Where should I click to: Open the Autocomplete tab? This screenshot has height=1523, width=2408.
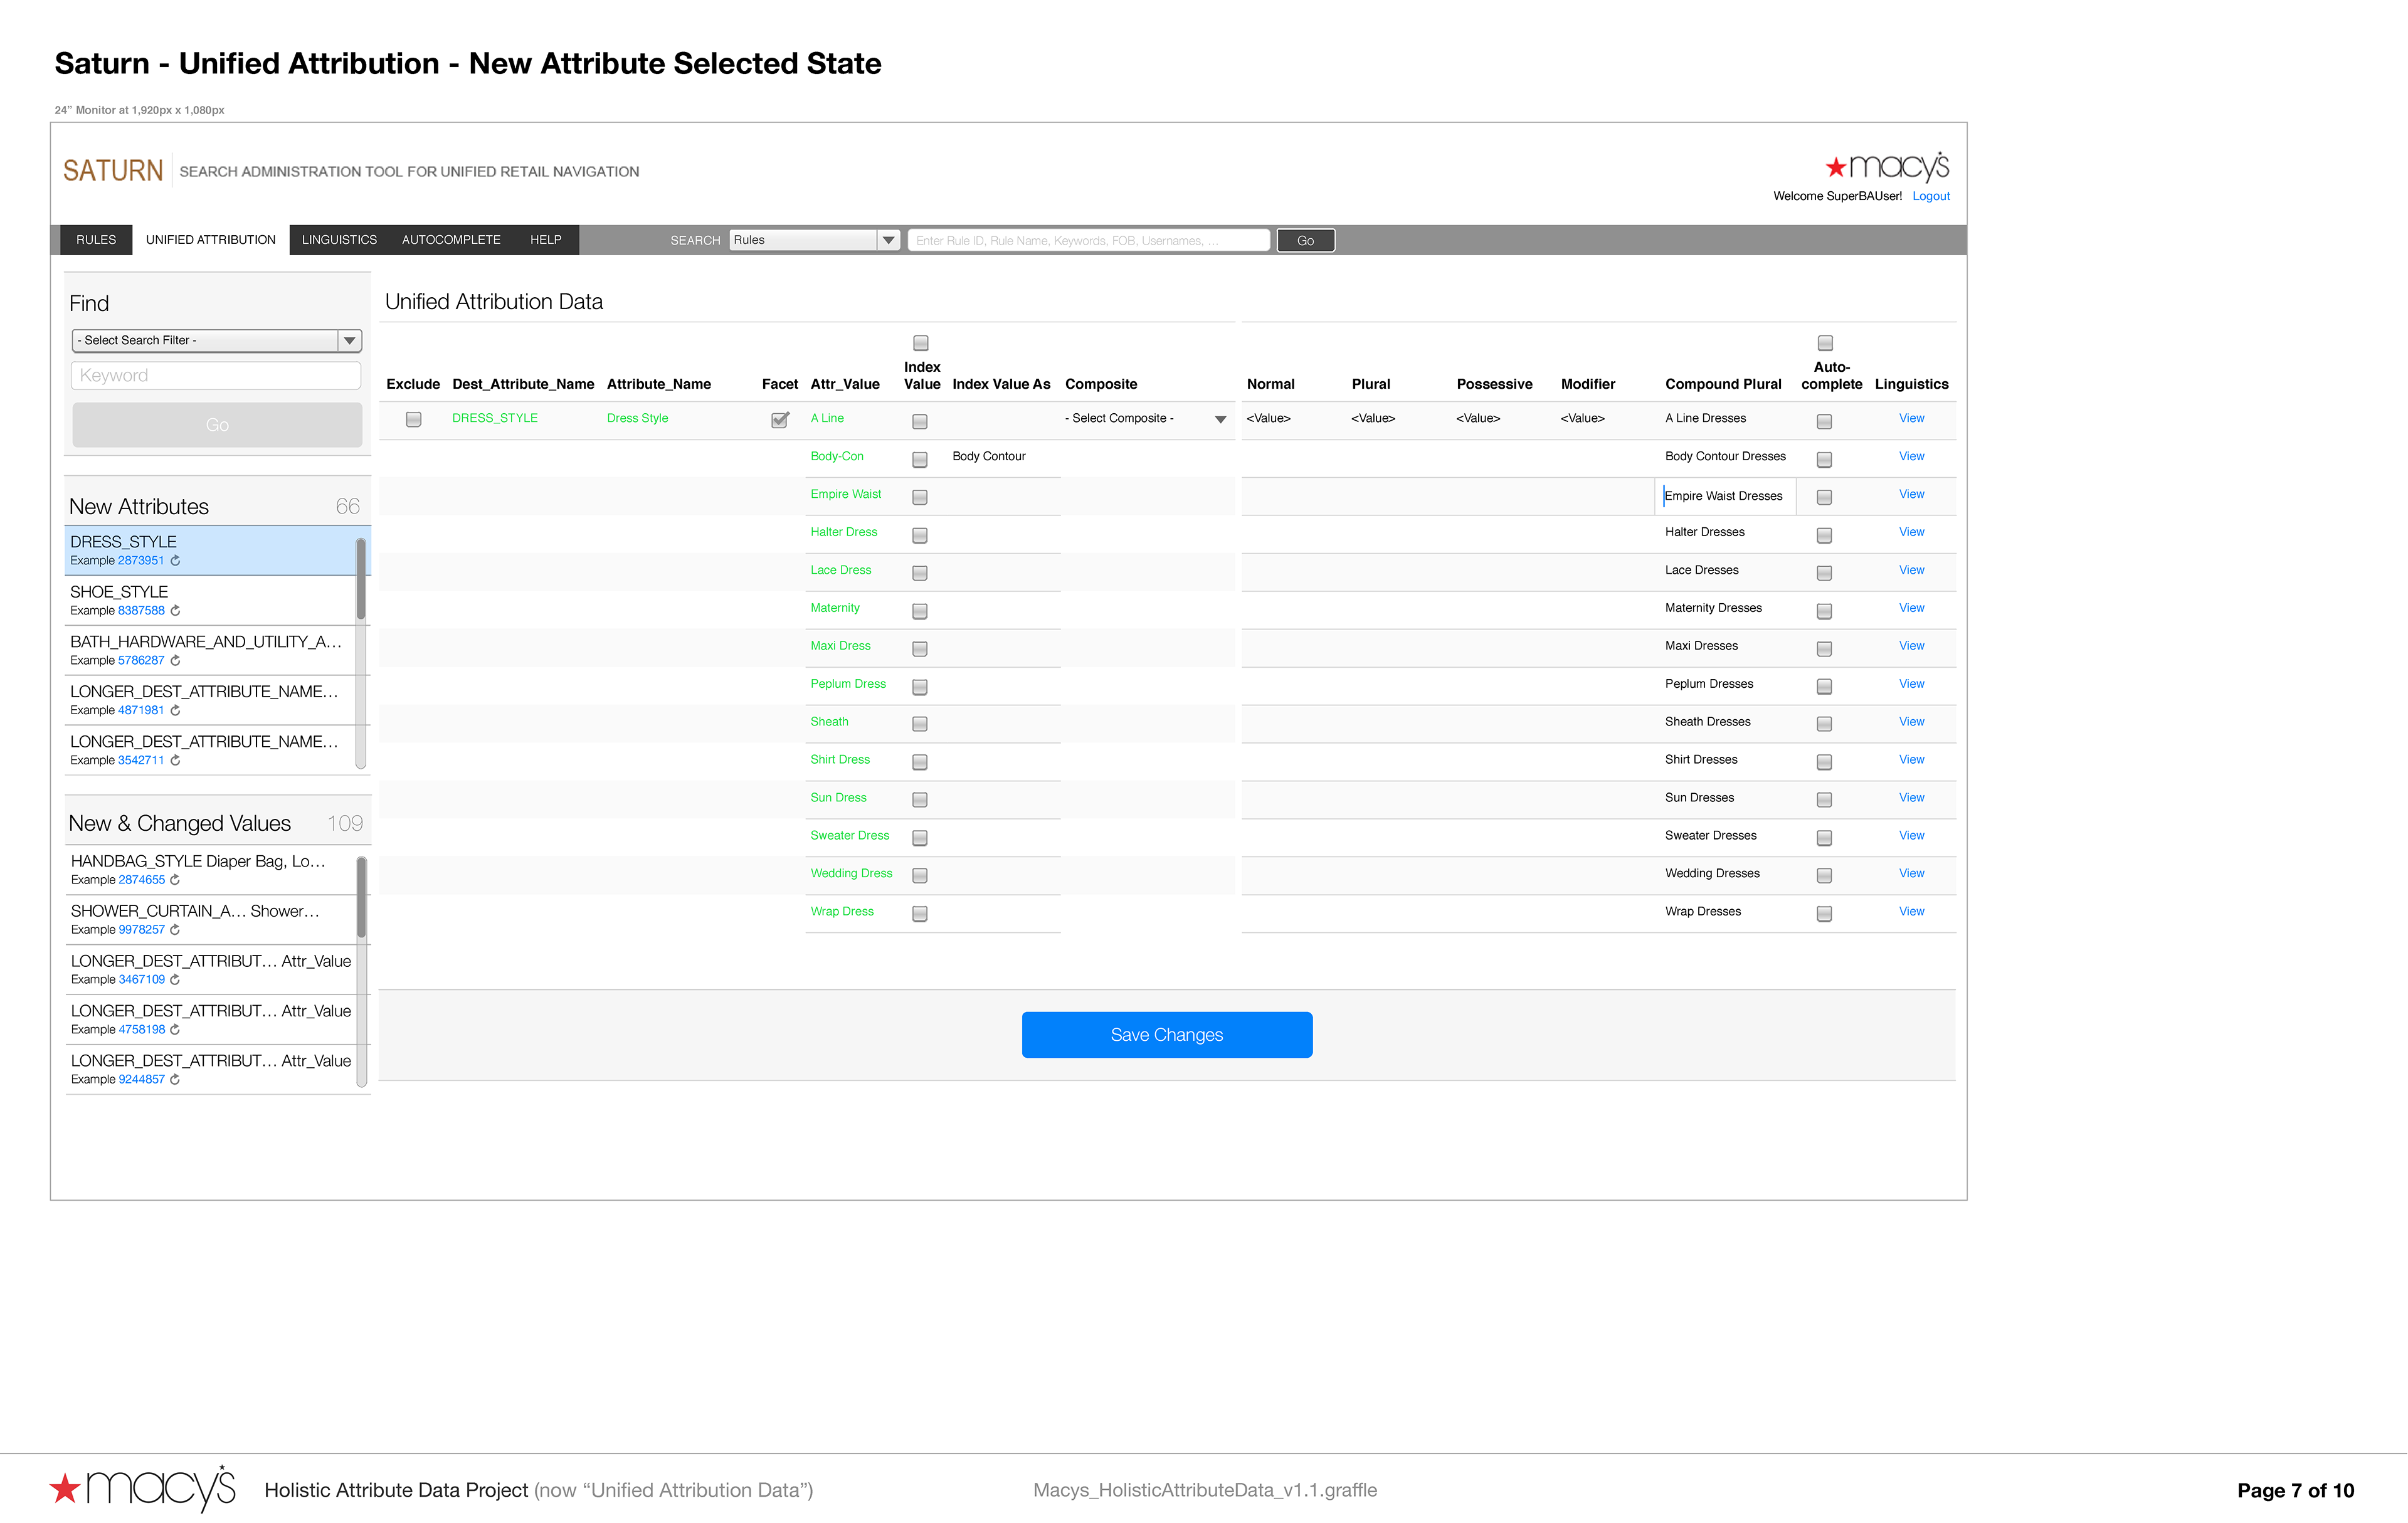pyautogui.click(x=451, y=240)
